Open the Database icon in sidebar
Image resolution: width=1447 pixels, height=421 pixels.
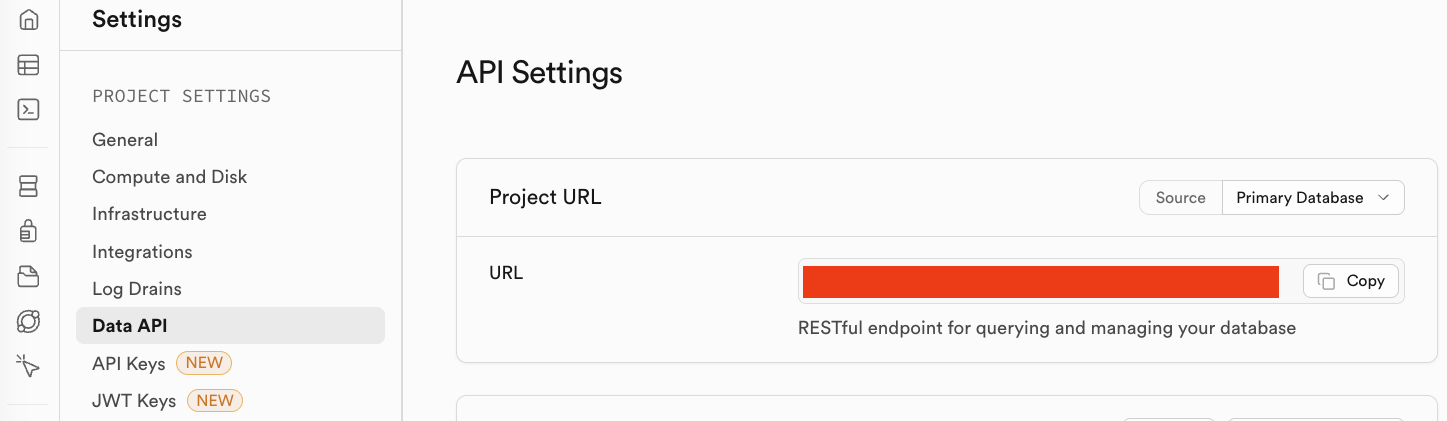(x=29, y=186)
